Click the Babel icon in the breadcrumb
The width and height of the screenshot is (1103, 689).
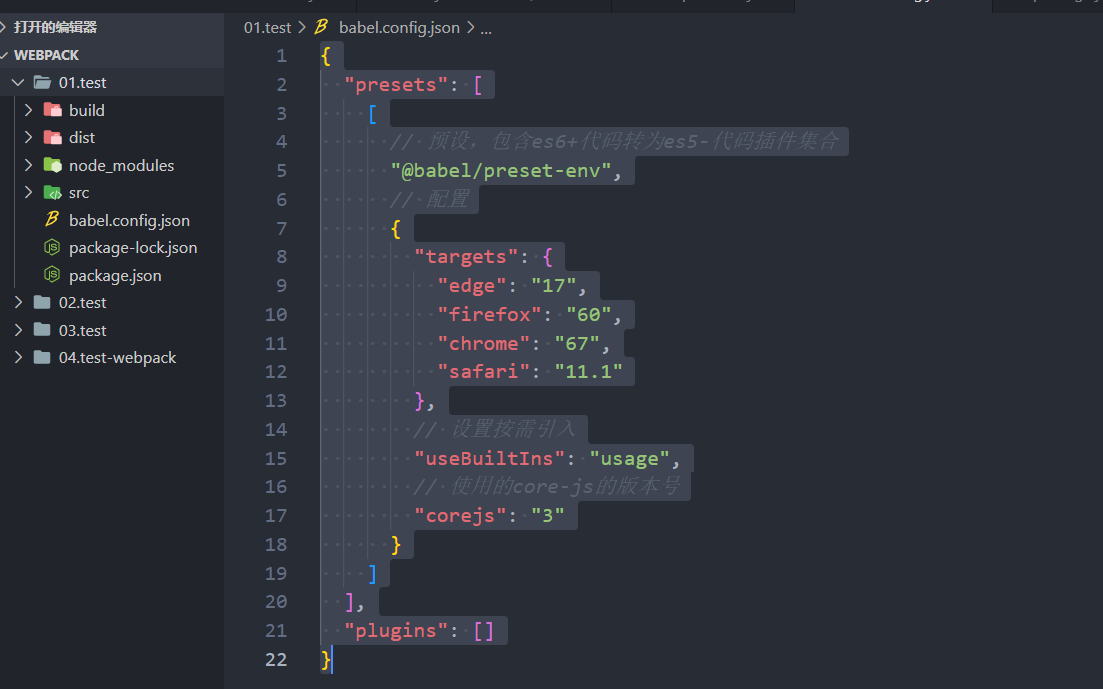321,27
